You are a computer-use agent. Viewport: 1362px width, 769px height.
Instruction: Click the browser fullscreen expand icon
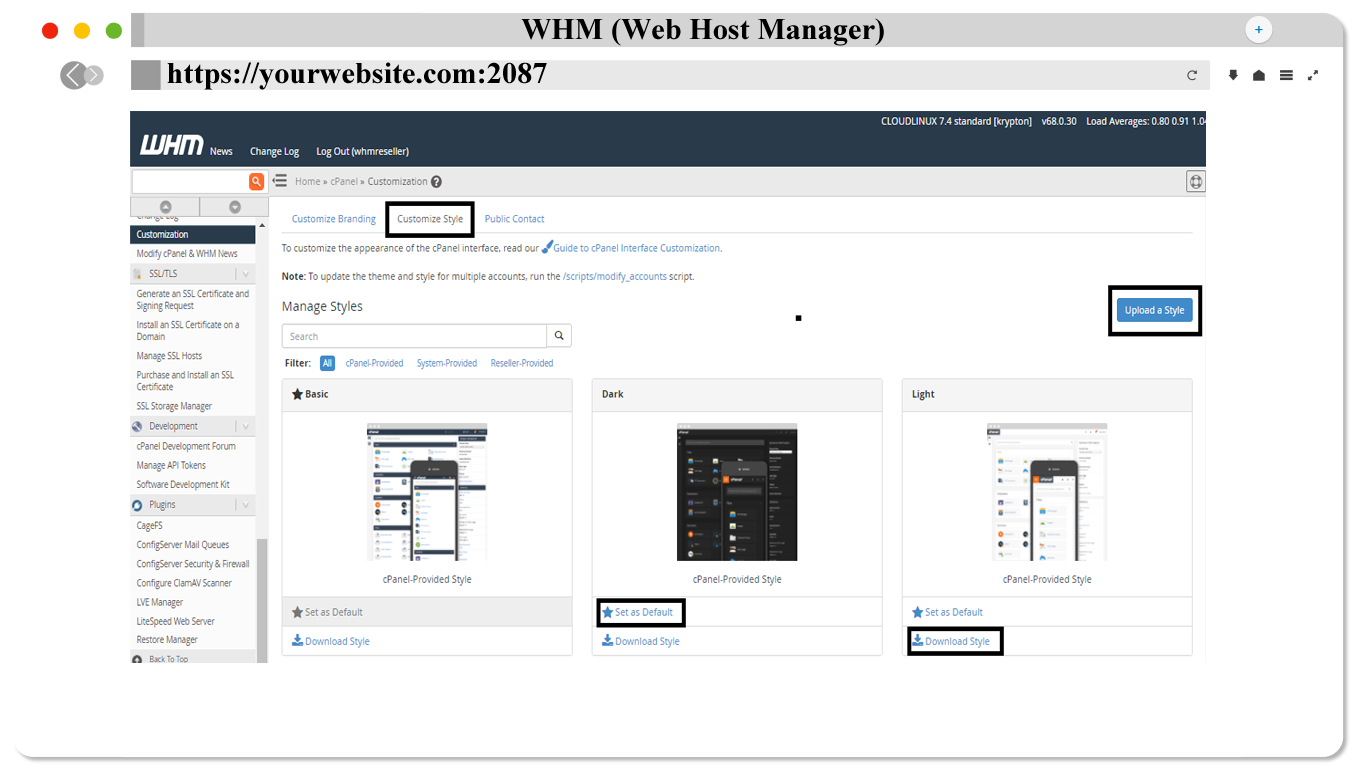[x=1313, y=75]
